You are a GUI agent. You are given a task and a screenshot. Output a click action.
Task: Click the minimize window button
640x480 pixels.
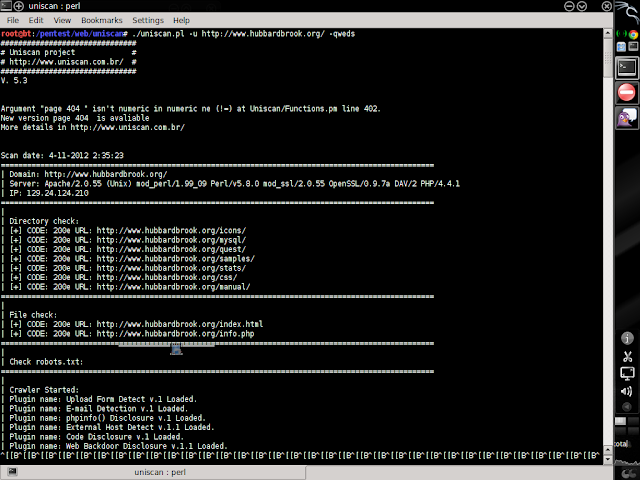569,6
